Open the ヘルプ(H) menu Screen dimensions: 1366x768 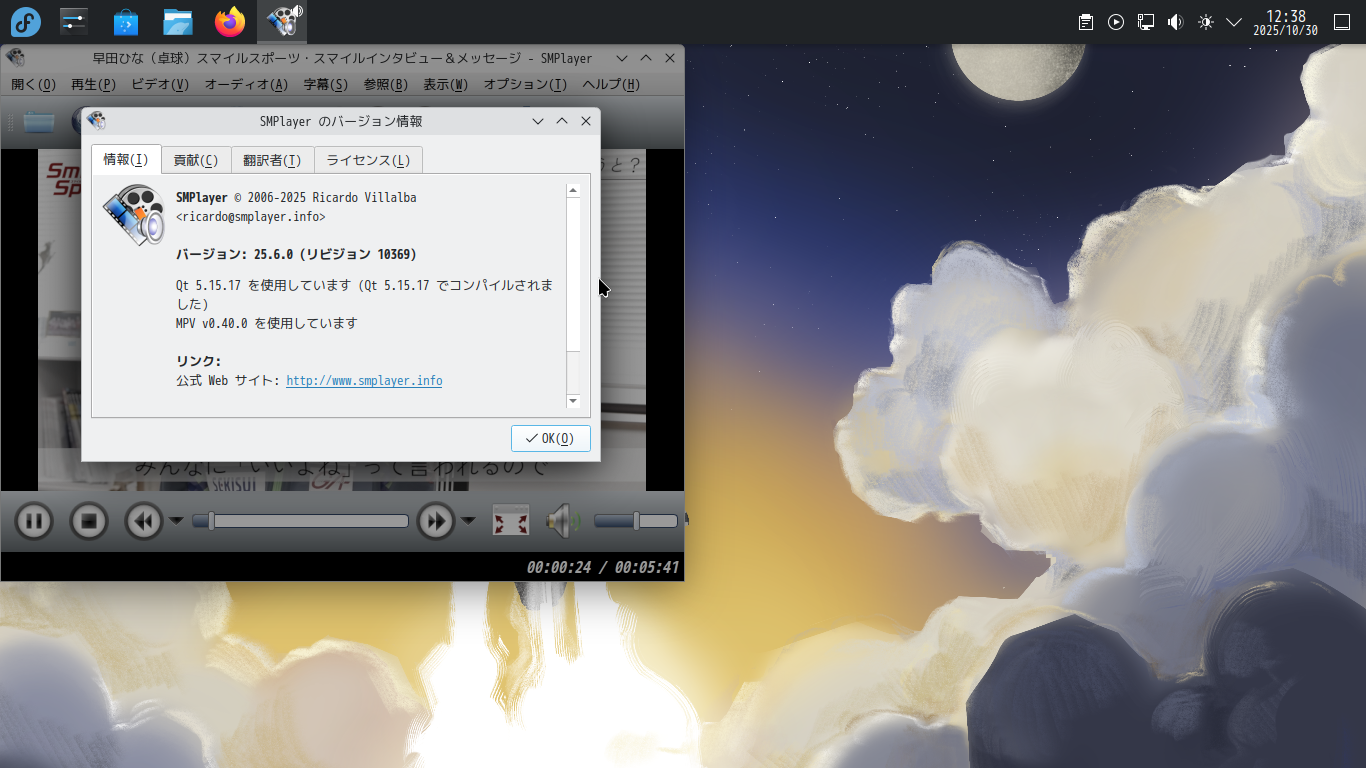coord(611,85)
